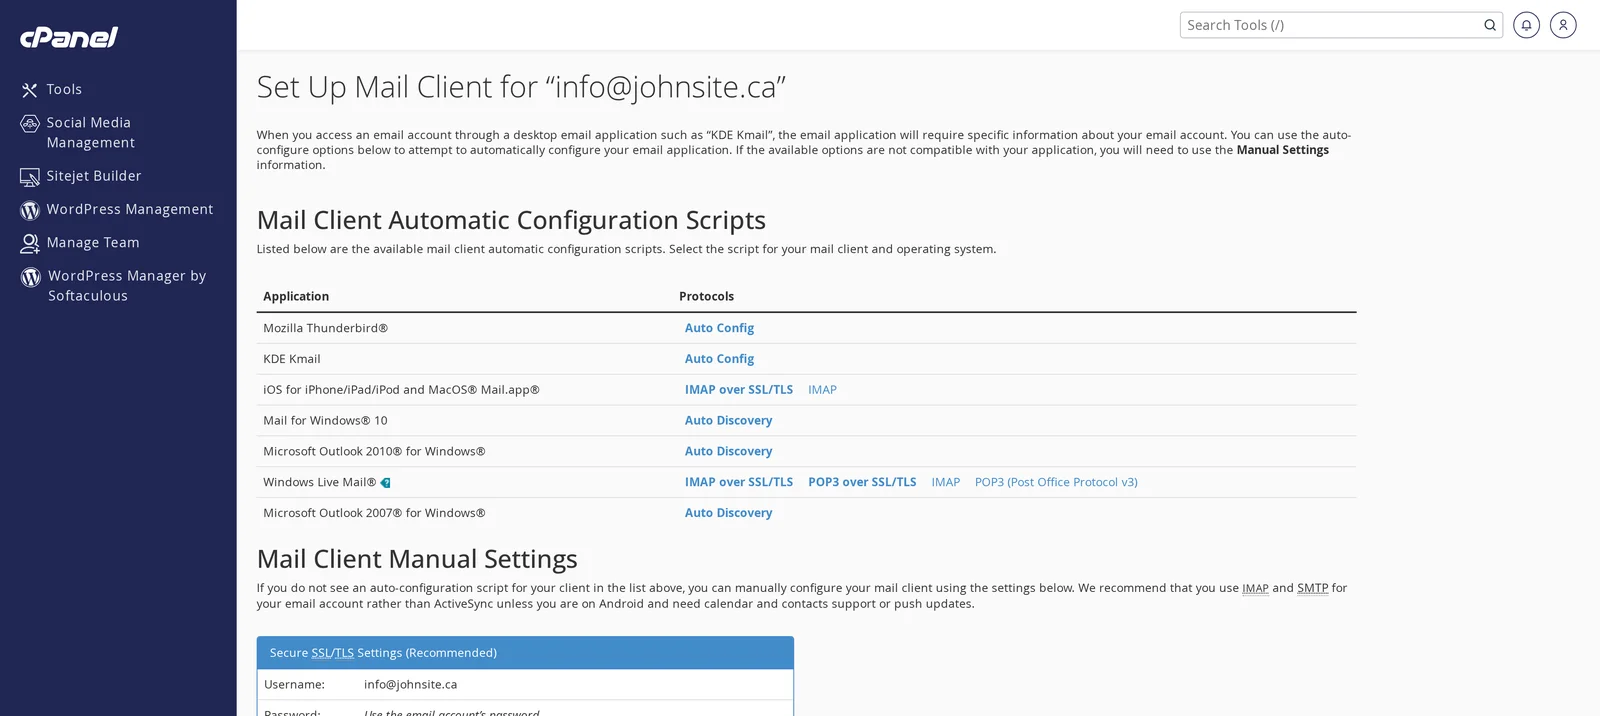Click POP3 over SSL/TLS link
This screenshot has height=716, width=1600.
tap(862, 482)
